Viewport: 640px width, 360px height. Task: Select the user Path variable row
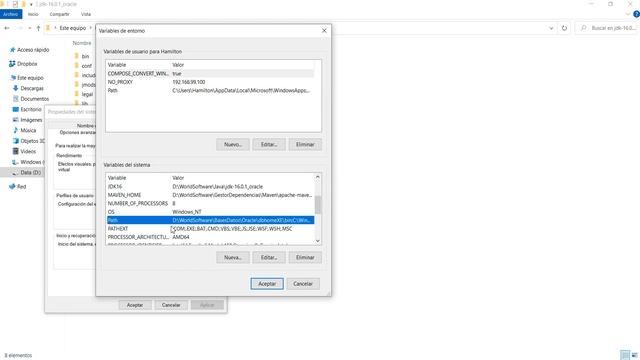pyautogui.click(x=210, y=91)
